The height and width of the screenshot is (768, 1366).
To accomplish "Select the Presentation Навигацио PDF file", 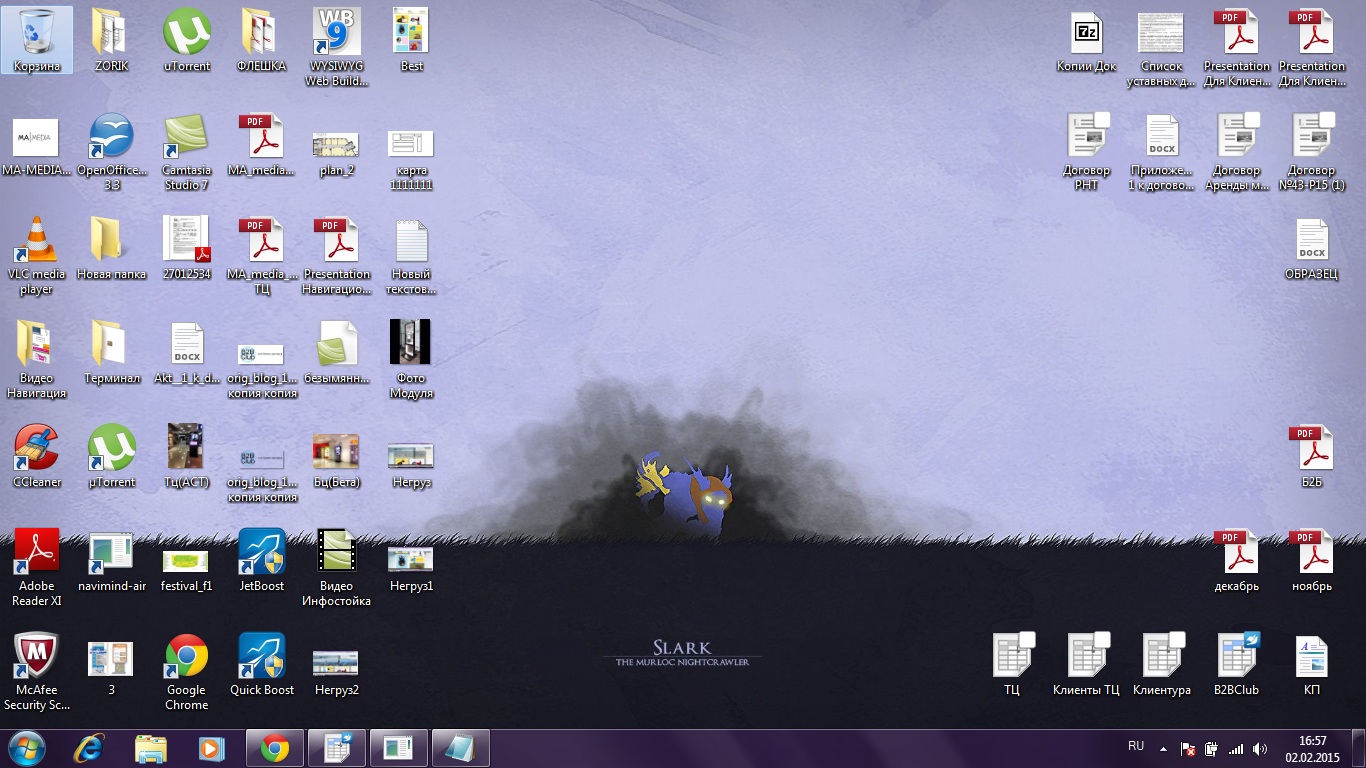I will [x=337, y=256].
